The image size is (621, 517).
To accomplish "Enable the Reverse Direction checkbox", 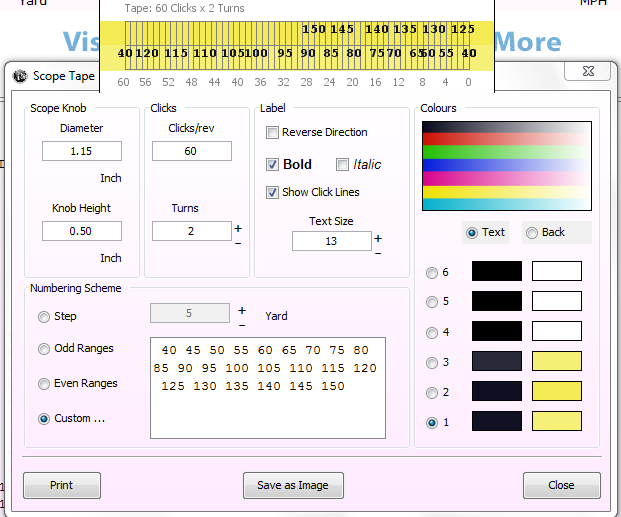I will click(x=272, y=132).
